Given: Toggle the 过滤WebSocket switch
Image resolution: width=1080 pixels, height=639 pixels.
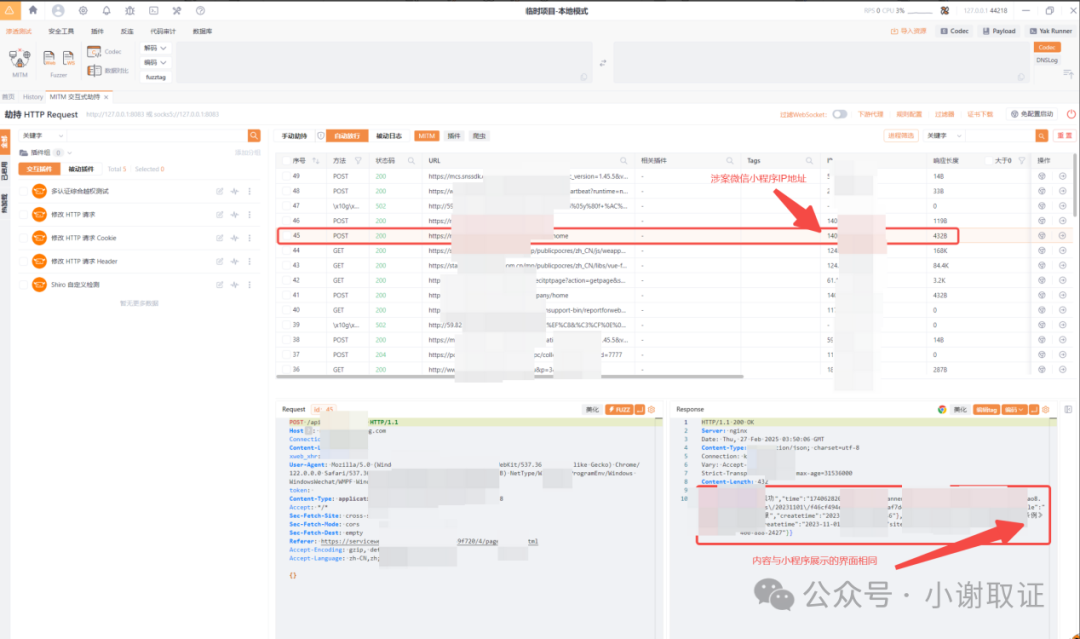Looking at the screenshot, I should tap(839, 114).
